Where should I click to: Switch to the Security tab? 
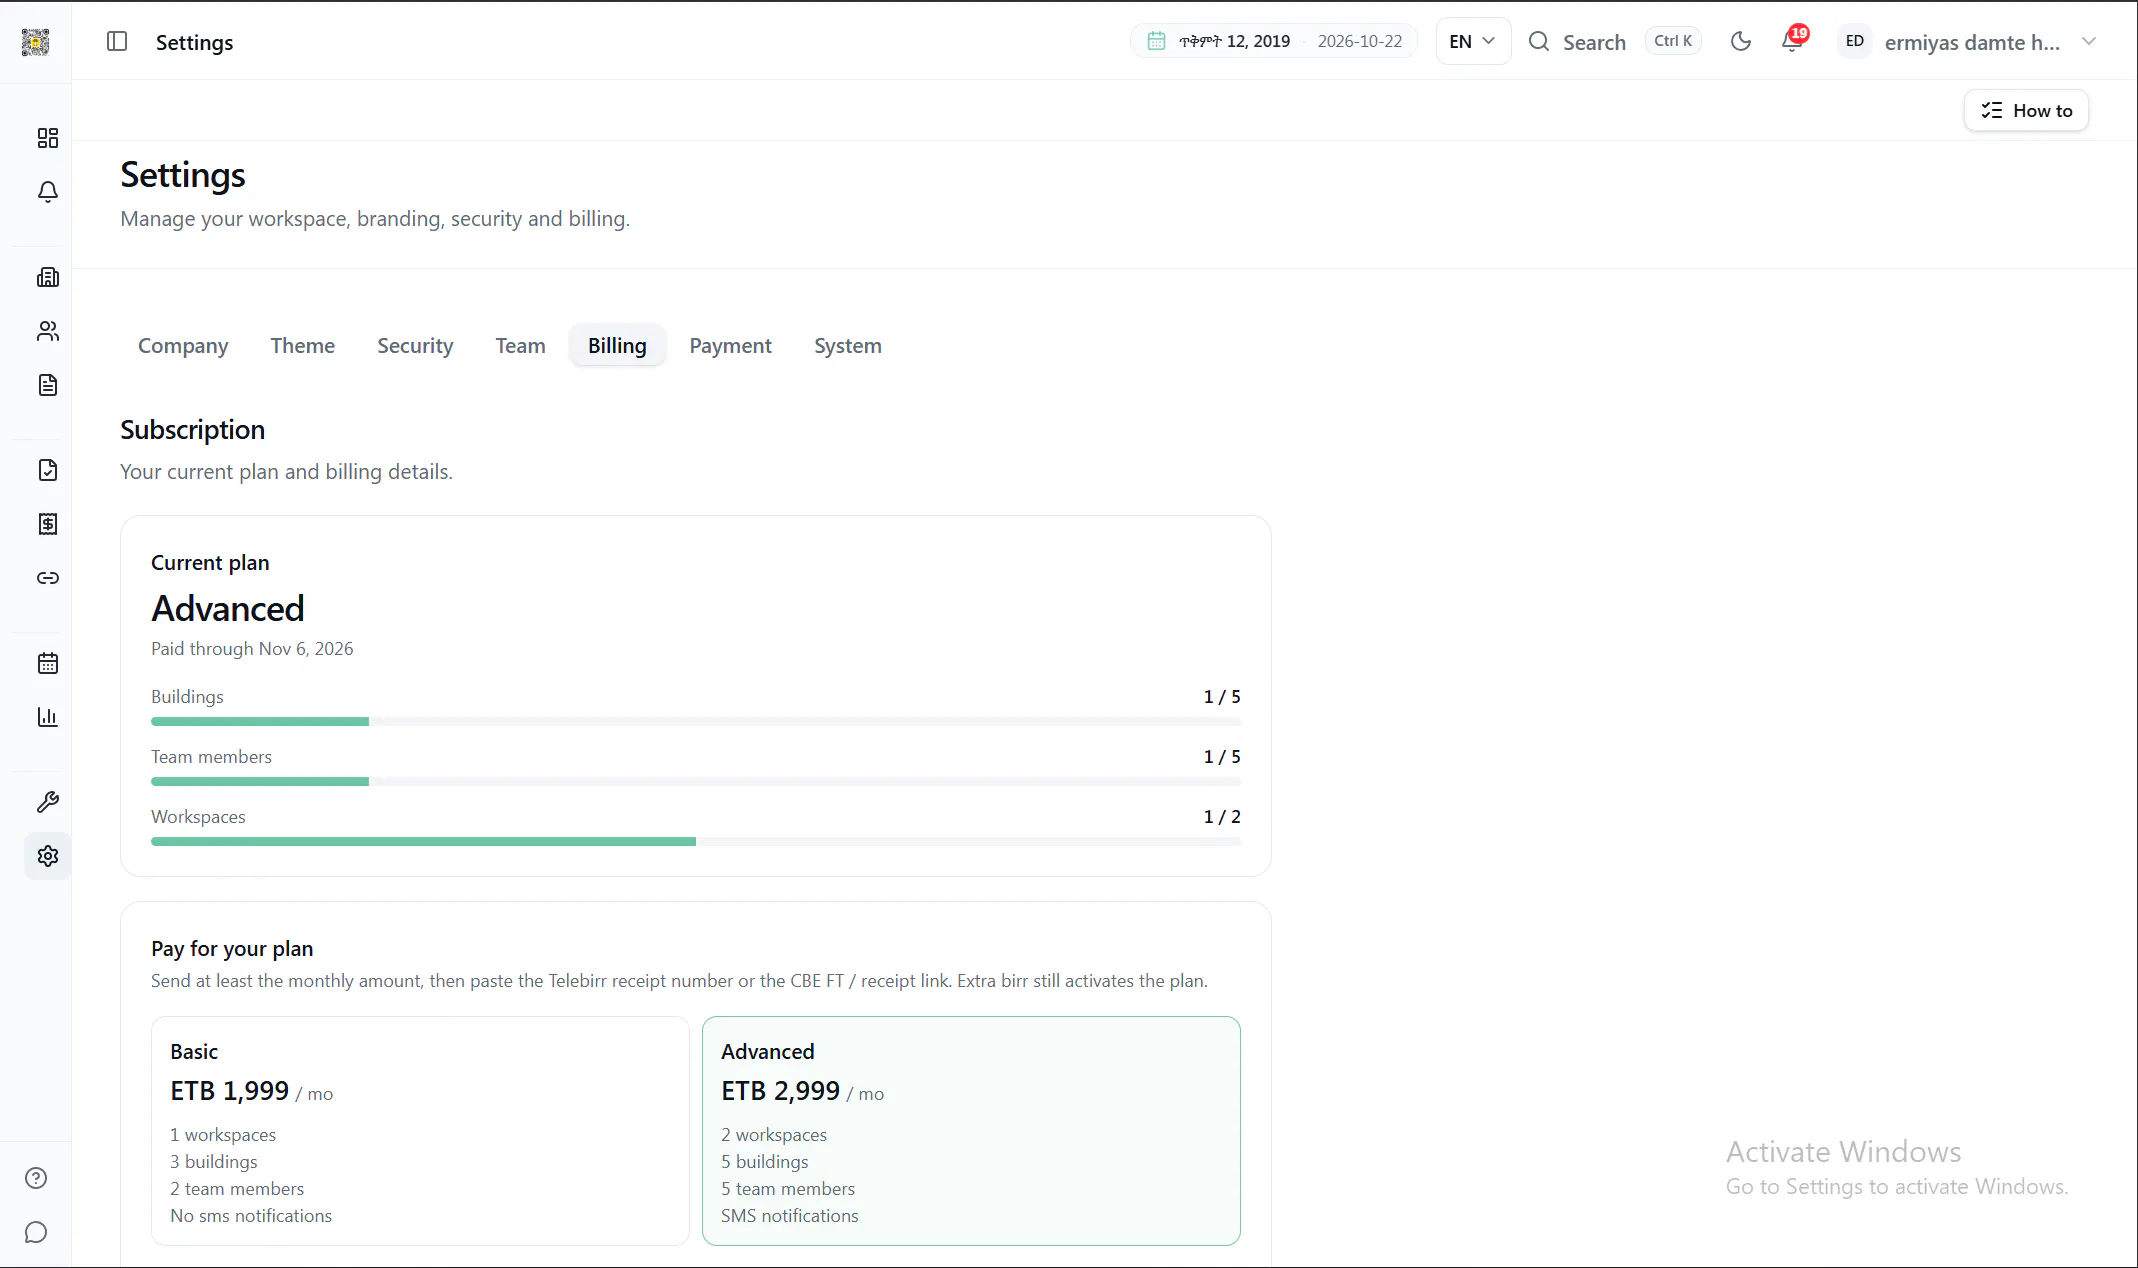[415, 346]
